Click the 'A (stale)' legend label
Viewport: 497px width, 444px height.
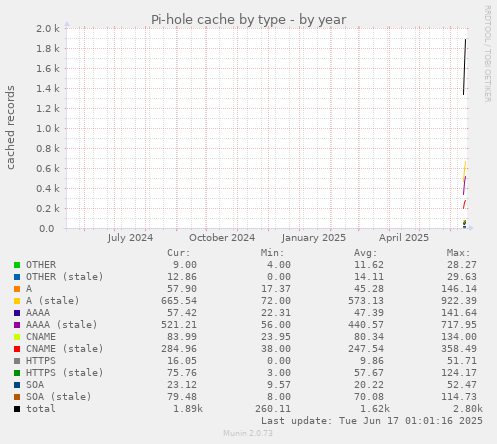click(53, 301)
